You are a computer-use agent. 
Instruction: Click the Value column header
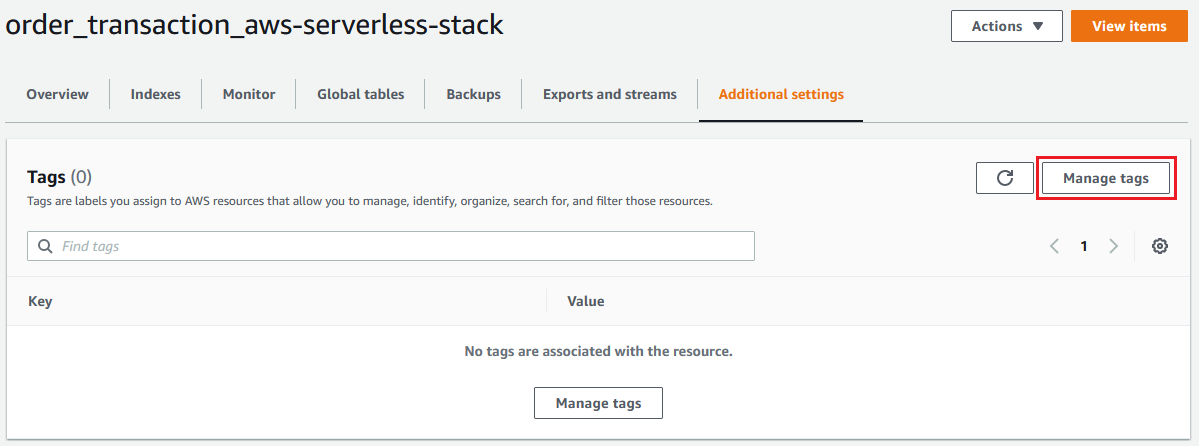(586, 301)
